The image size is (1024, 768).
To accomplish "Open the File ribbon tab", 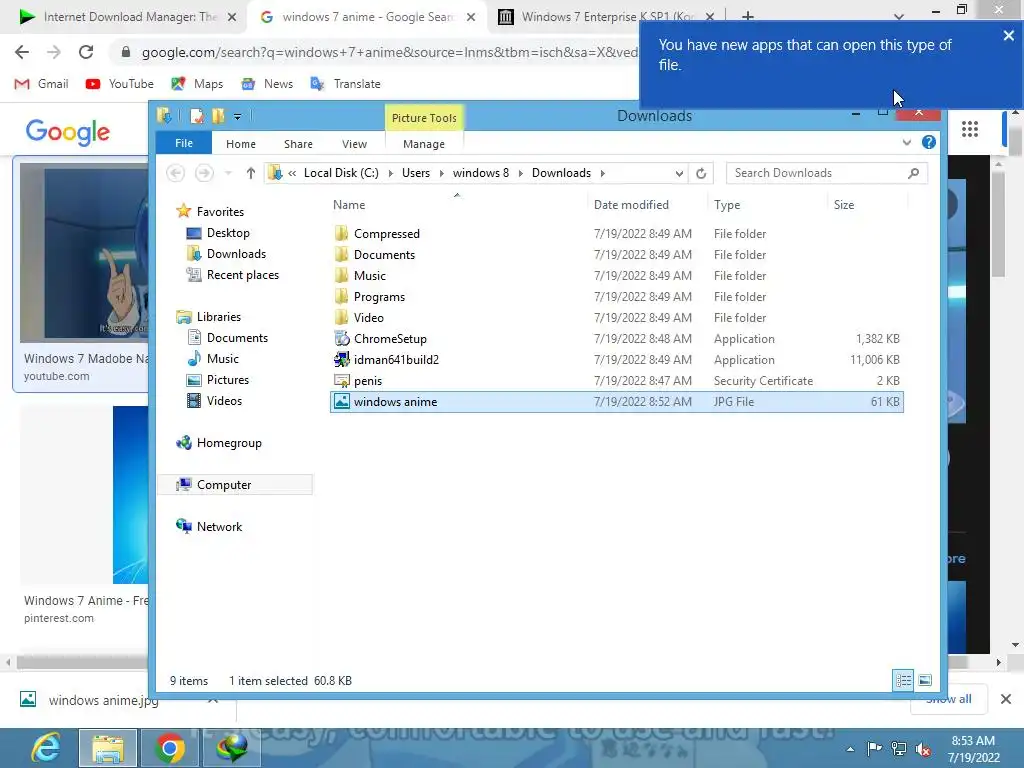I will tap(184, 143).
